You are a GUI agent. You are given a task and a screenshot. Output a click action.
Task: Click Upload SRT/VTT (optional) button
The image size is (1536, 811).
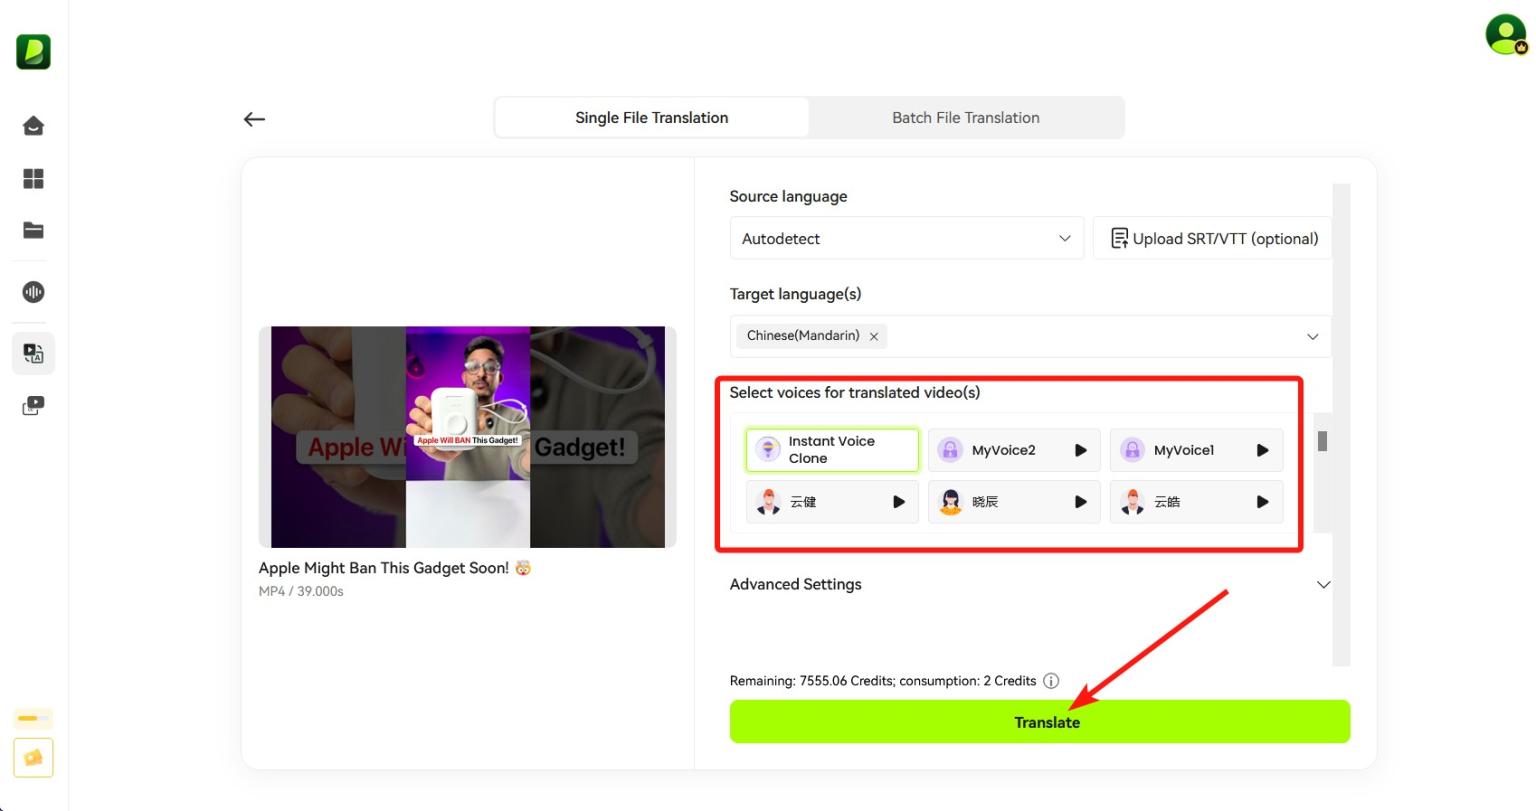click(1213, 238)
